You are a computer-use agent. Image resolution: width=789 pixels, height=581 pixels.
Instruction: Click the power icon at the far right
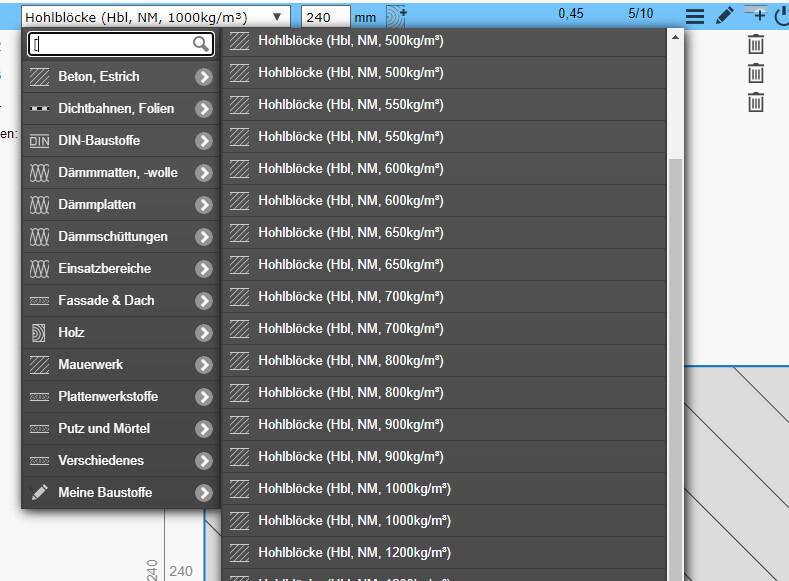coord(782,16)
